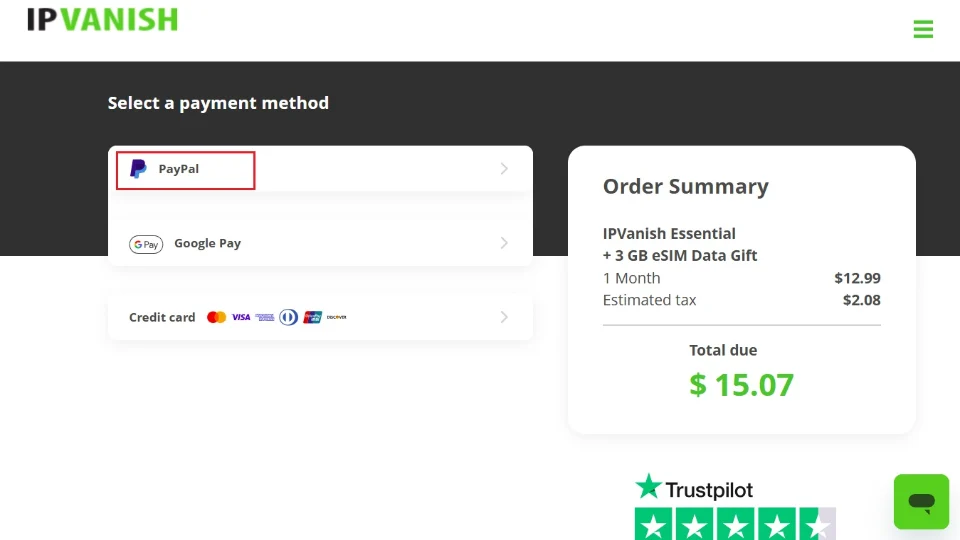Choose Credit card as payment method
960x540 pixels.
162,317
